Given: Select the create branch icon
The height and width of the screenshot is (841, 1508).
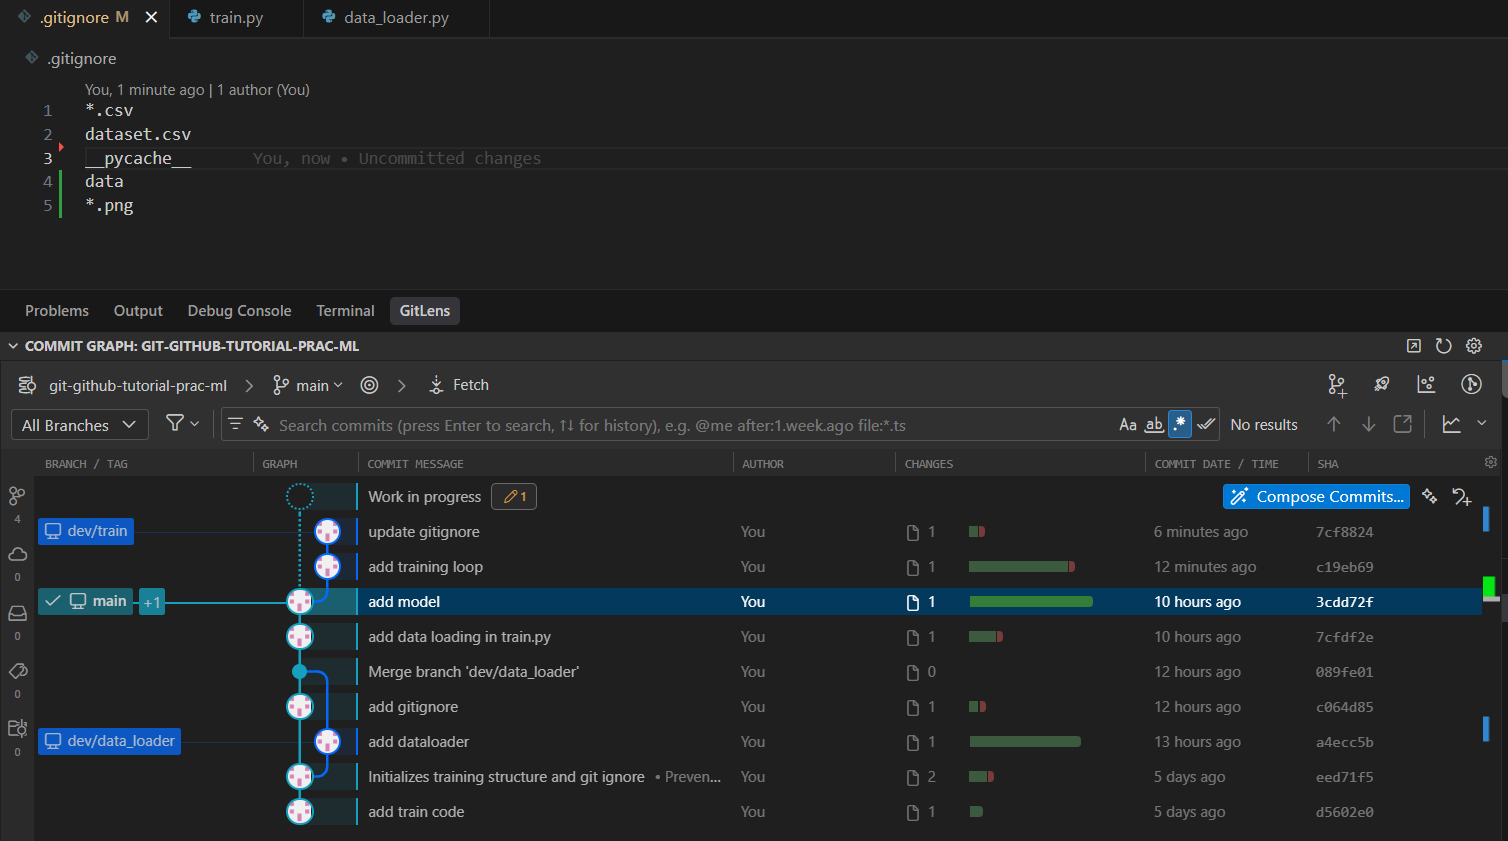Looking at the screenshot, I should pyautogui.click(x=1337, y=384).
